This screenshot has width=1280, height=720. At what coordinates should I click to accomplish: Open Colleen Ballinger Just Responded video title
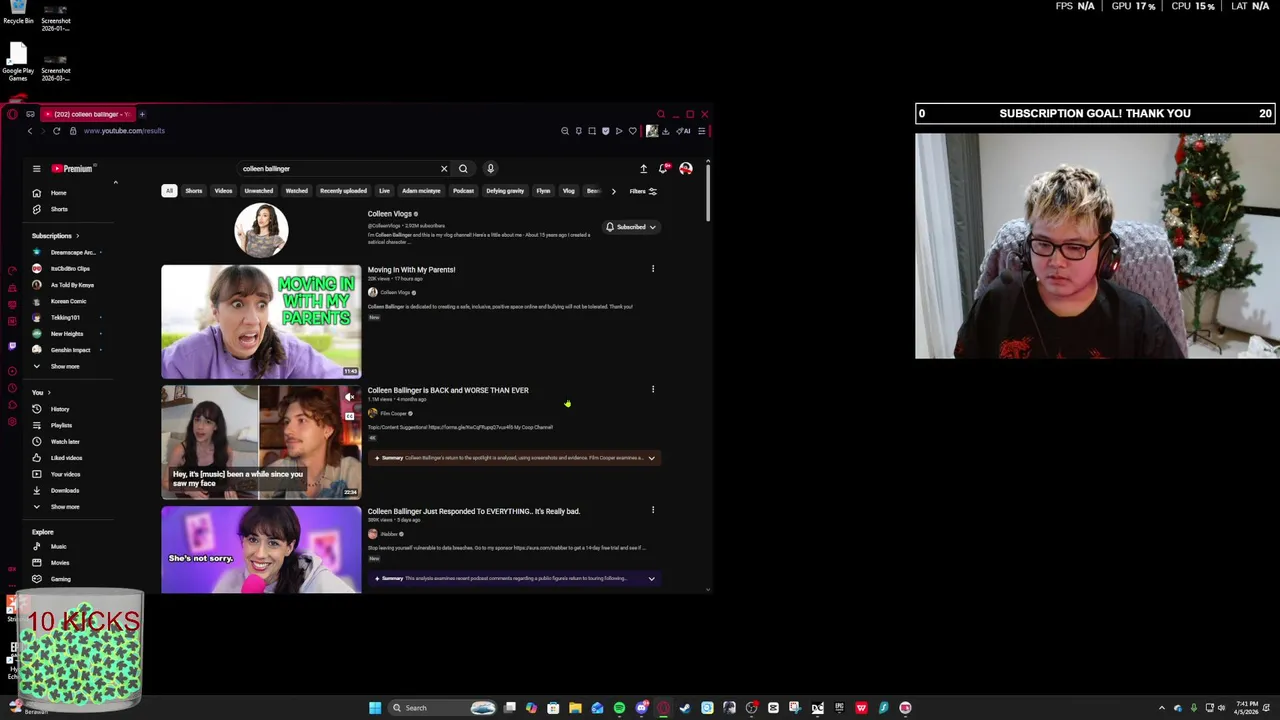473,511
